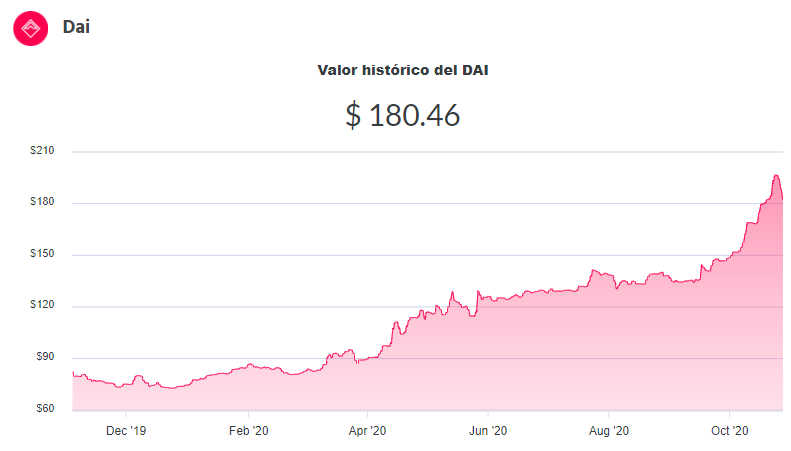The image size is (791, 451).
Task: Click the $150 y-axis label
Action: (44, 254)
